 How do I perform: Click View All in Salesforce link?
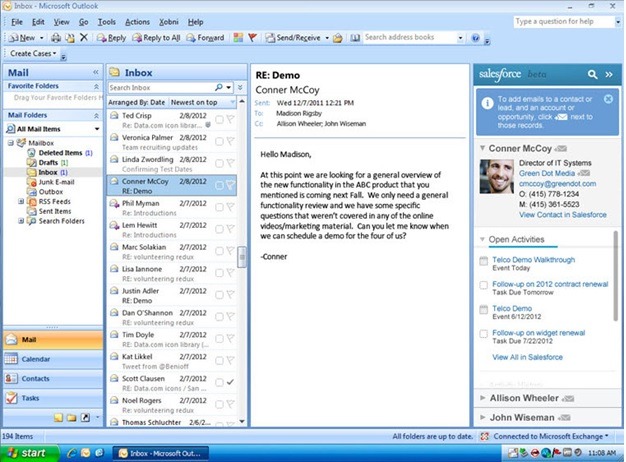pyautogui.click(x=527, y=357)
